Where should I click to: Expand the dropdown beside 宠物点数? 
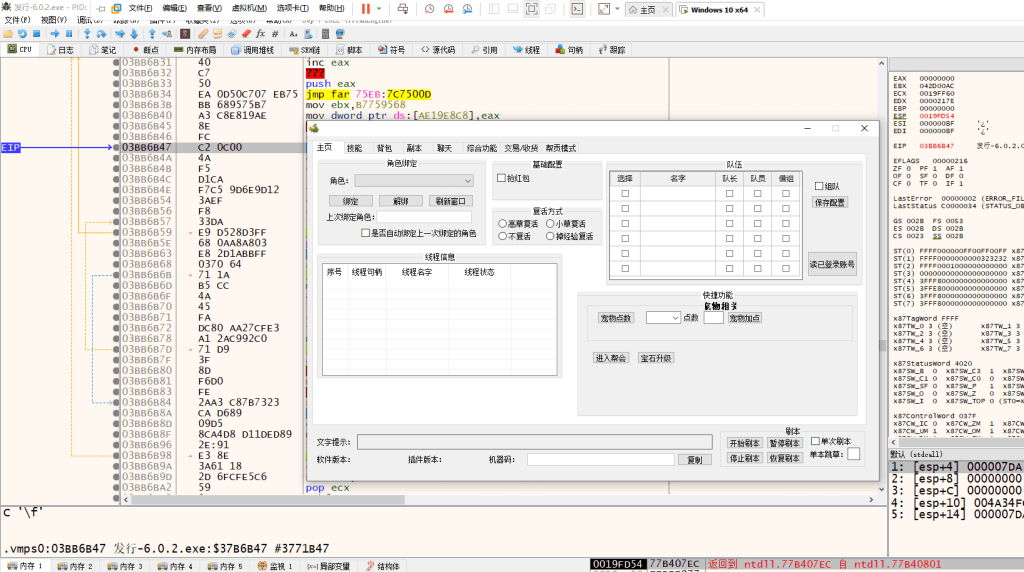[x=674, y=318]
